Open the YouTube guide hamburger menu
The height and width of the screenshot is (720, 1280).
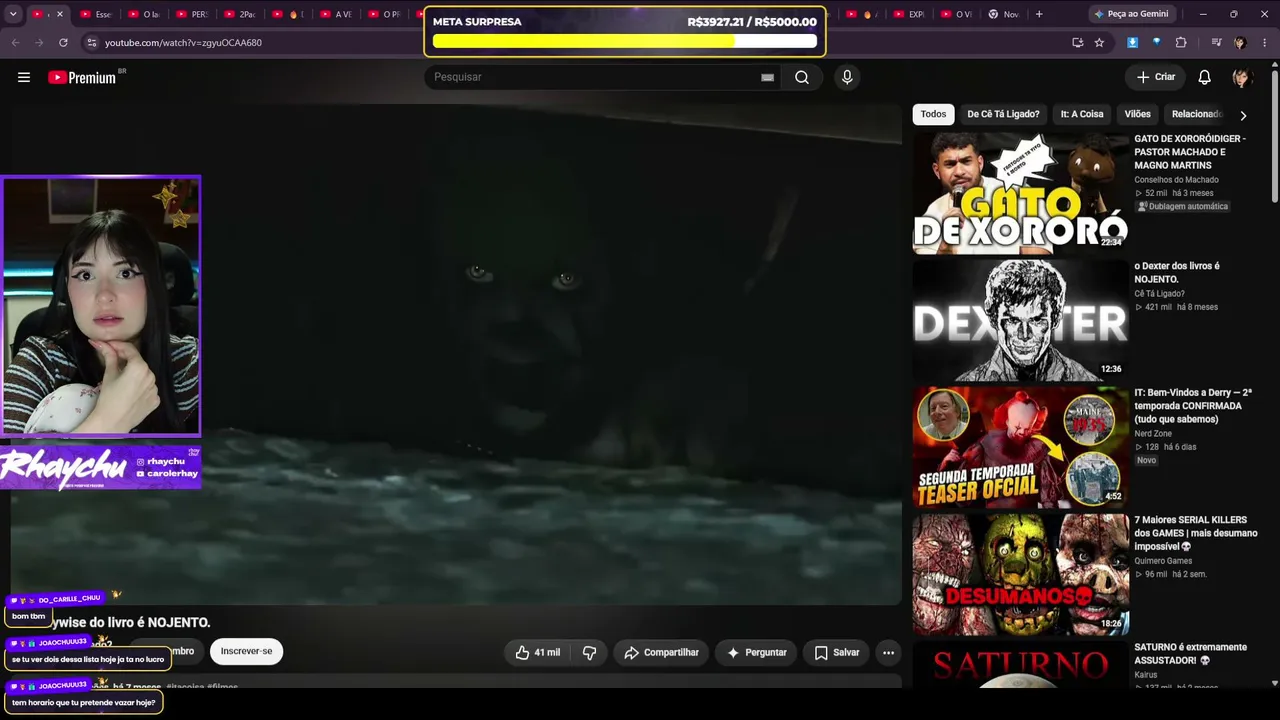[x=24, y=77]
